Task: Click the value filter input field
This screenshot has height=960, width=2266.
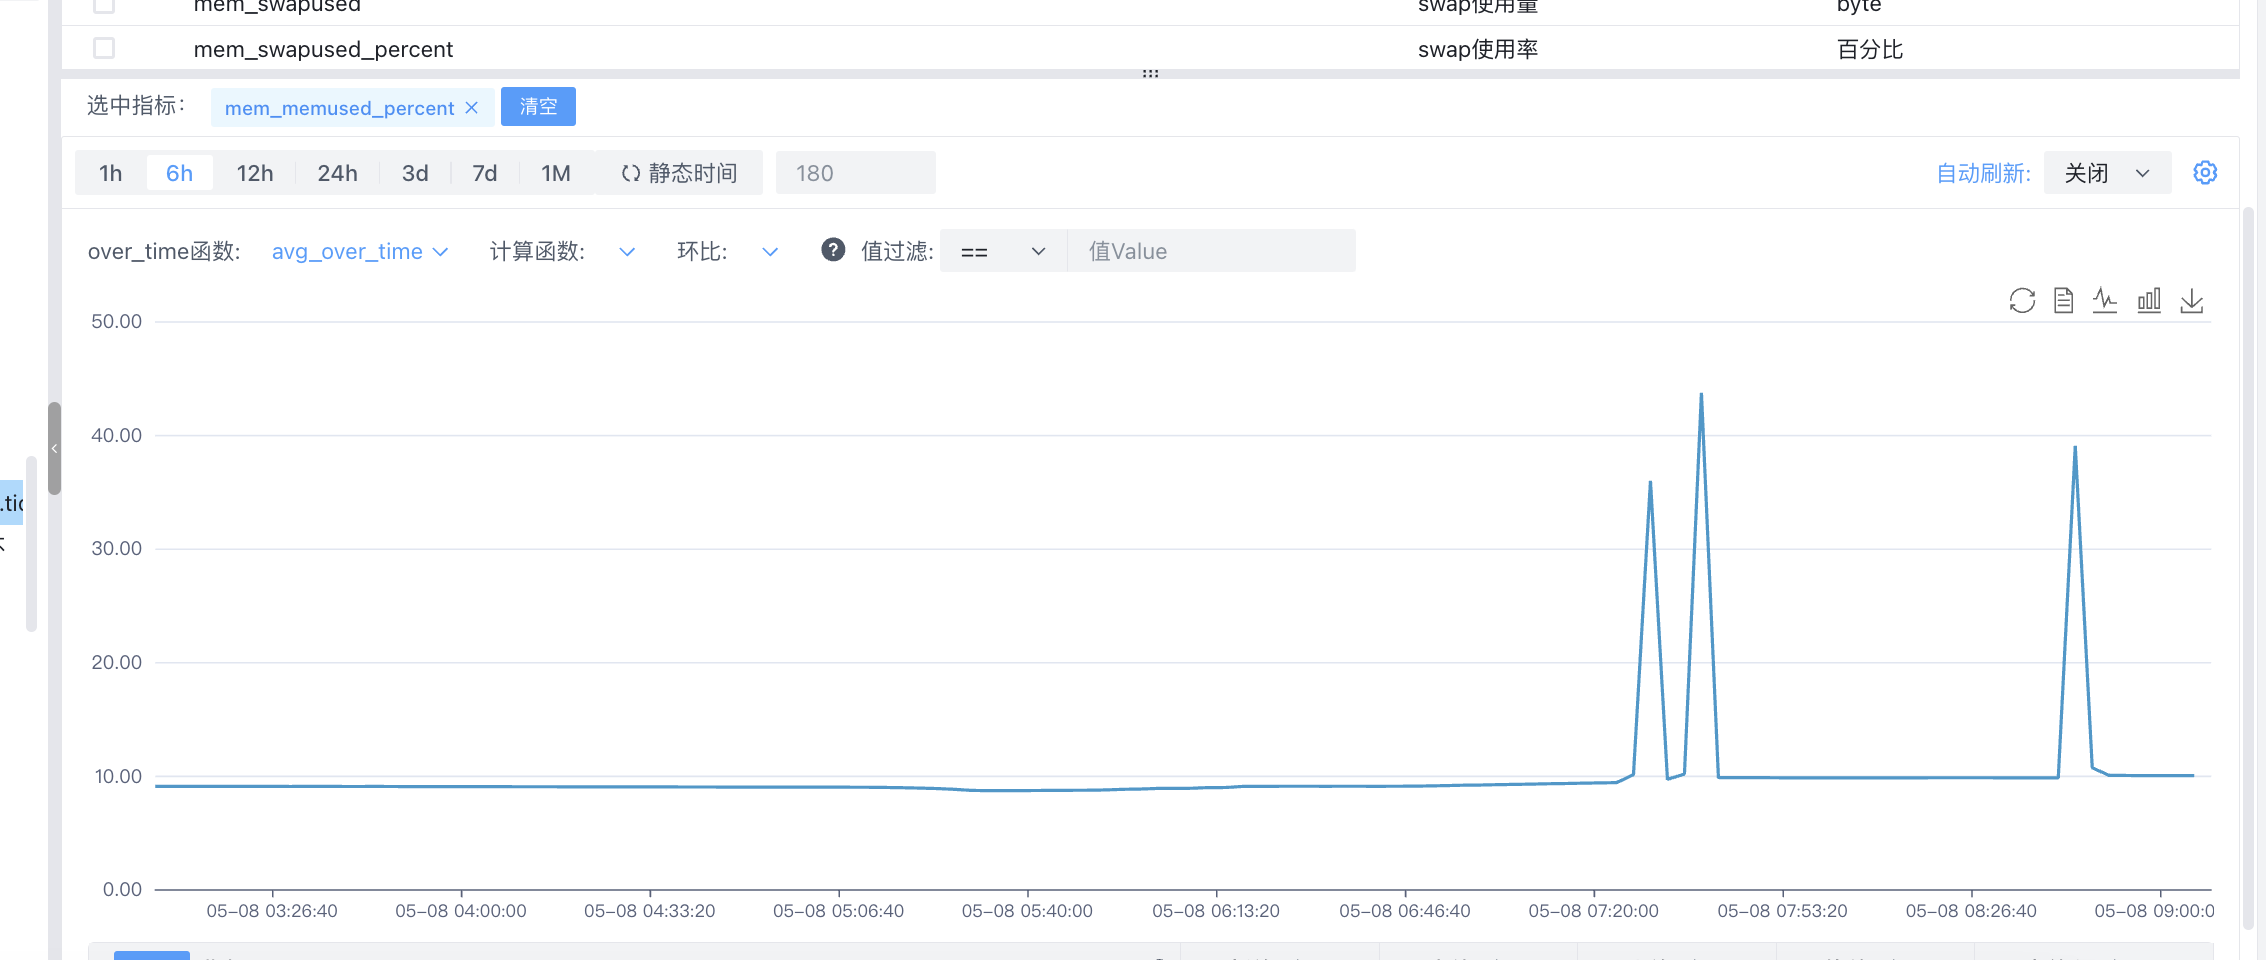Action: point(1211,251)
